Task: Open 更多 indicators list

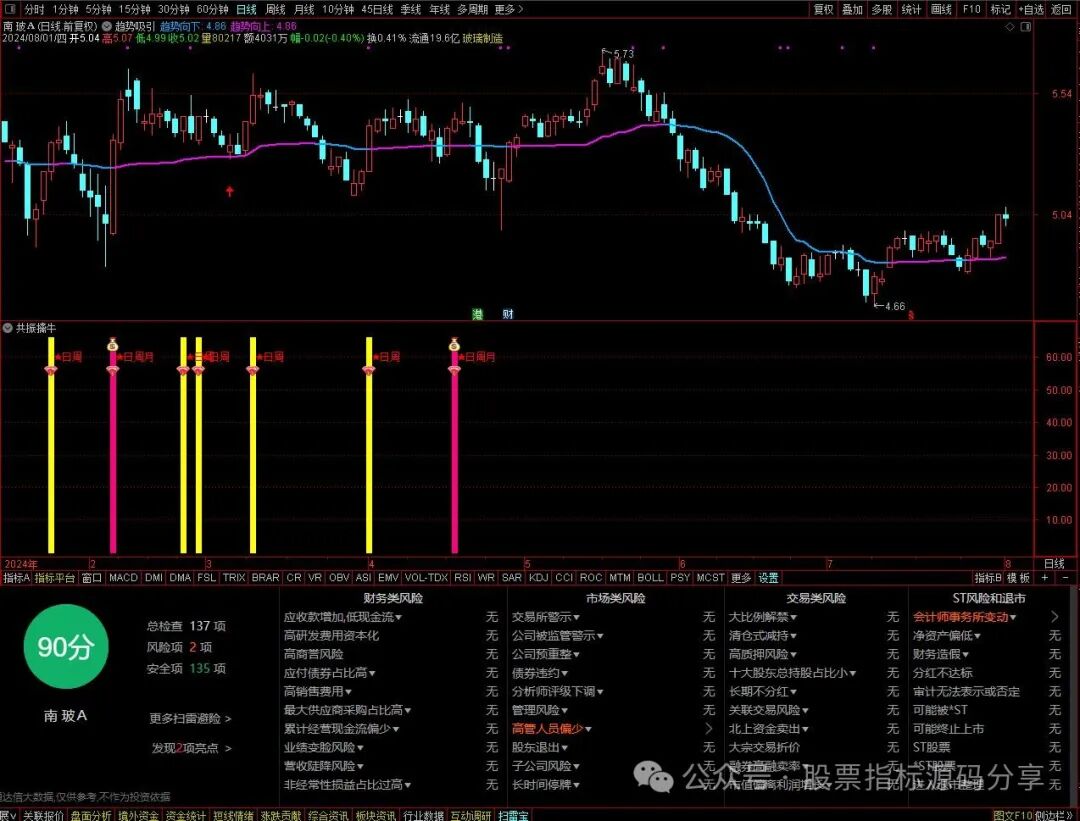Action: click(x=741, y=578)
